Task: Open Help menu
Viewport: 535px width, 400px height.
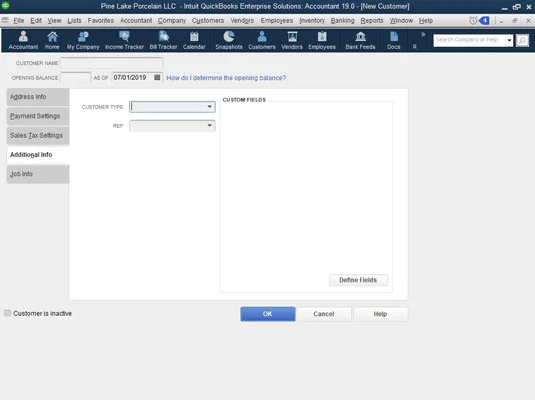Action: click(426, 20)
